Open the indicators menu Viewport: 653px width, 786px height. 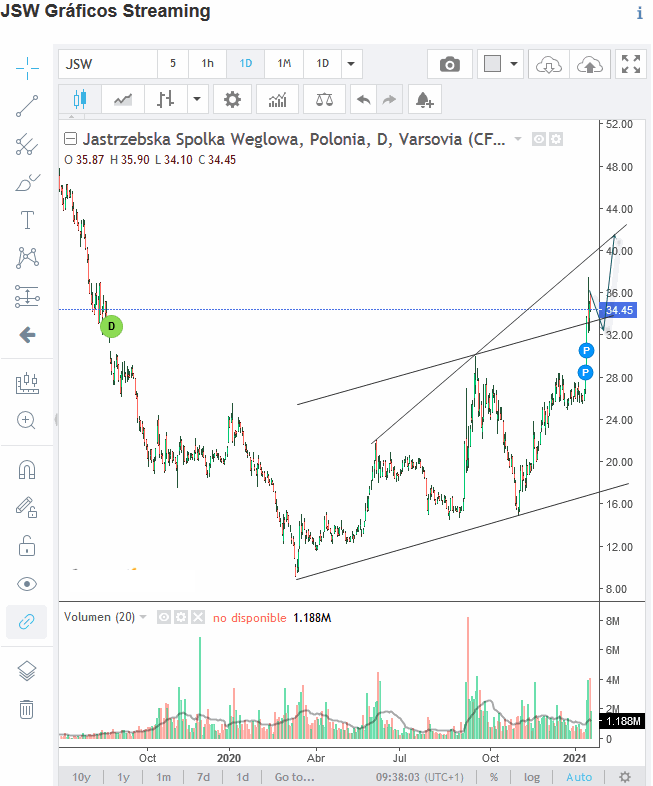tap(277, 99)
